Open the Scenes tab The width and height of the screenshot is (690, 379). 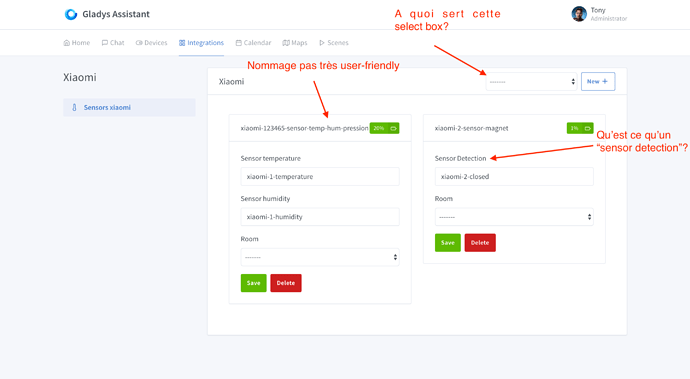[x=334, y=43]
